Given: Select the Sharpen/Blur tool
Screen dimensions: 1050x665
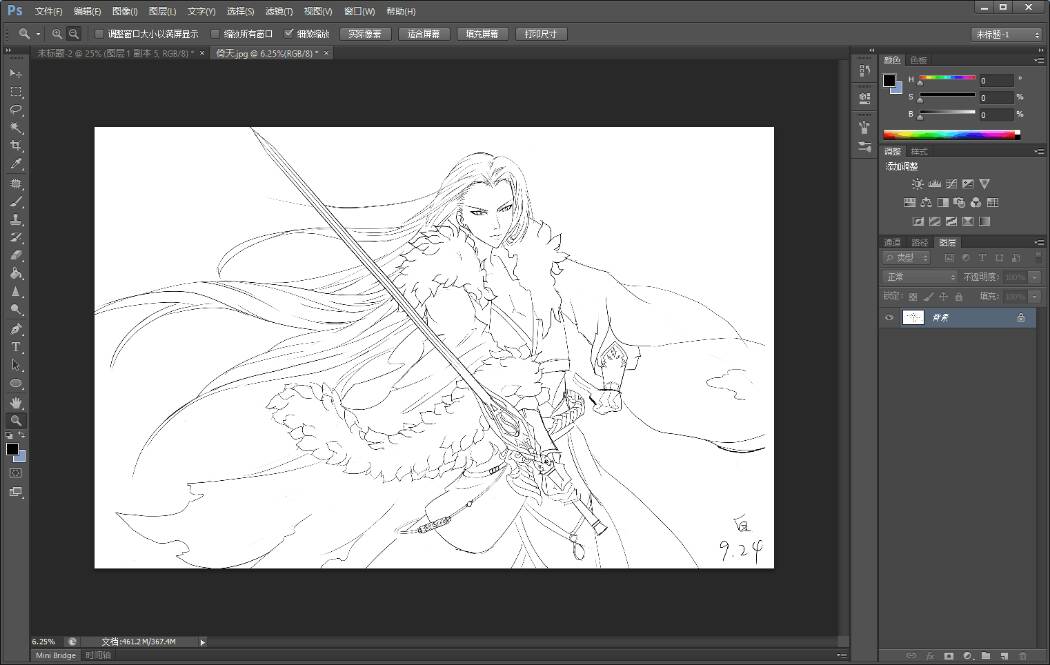Looking at the screenshot, I should (x=16, y=291).
